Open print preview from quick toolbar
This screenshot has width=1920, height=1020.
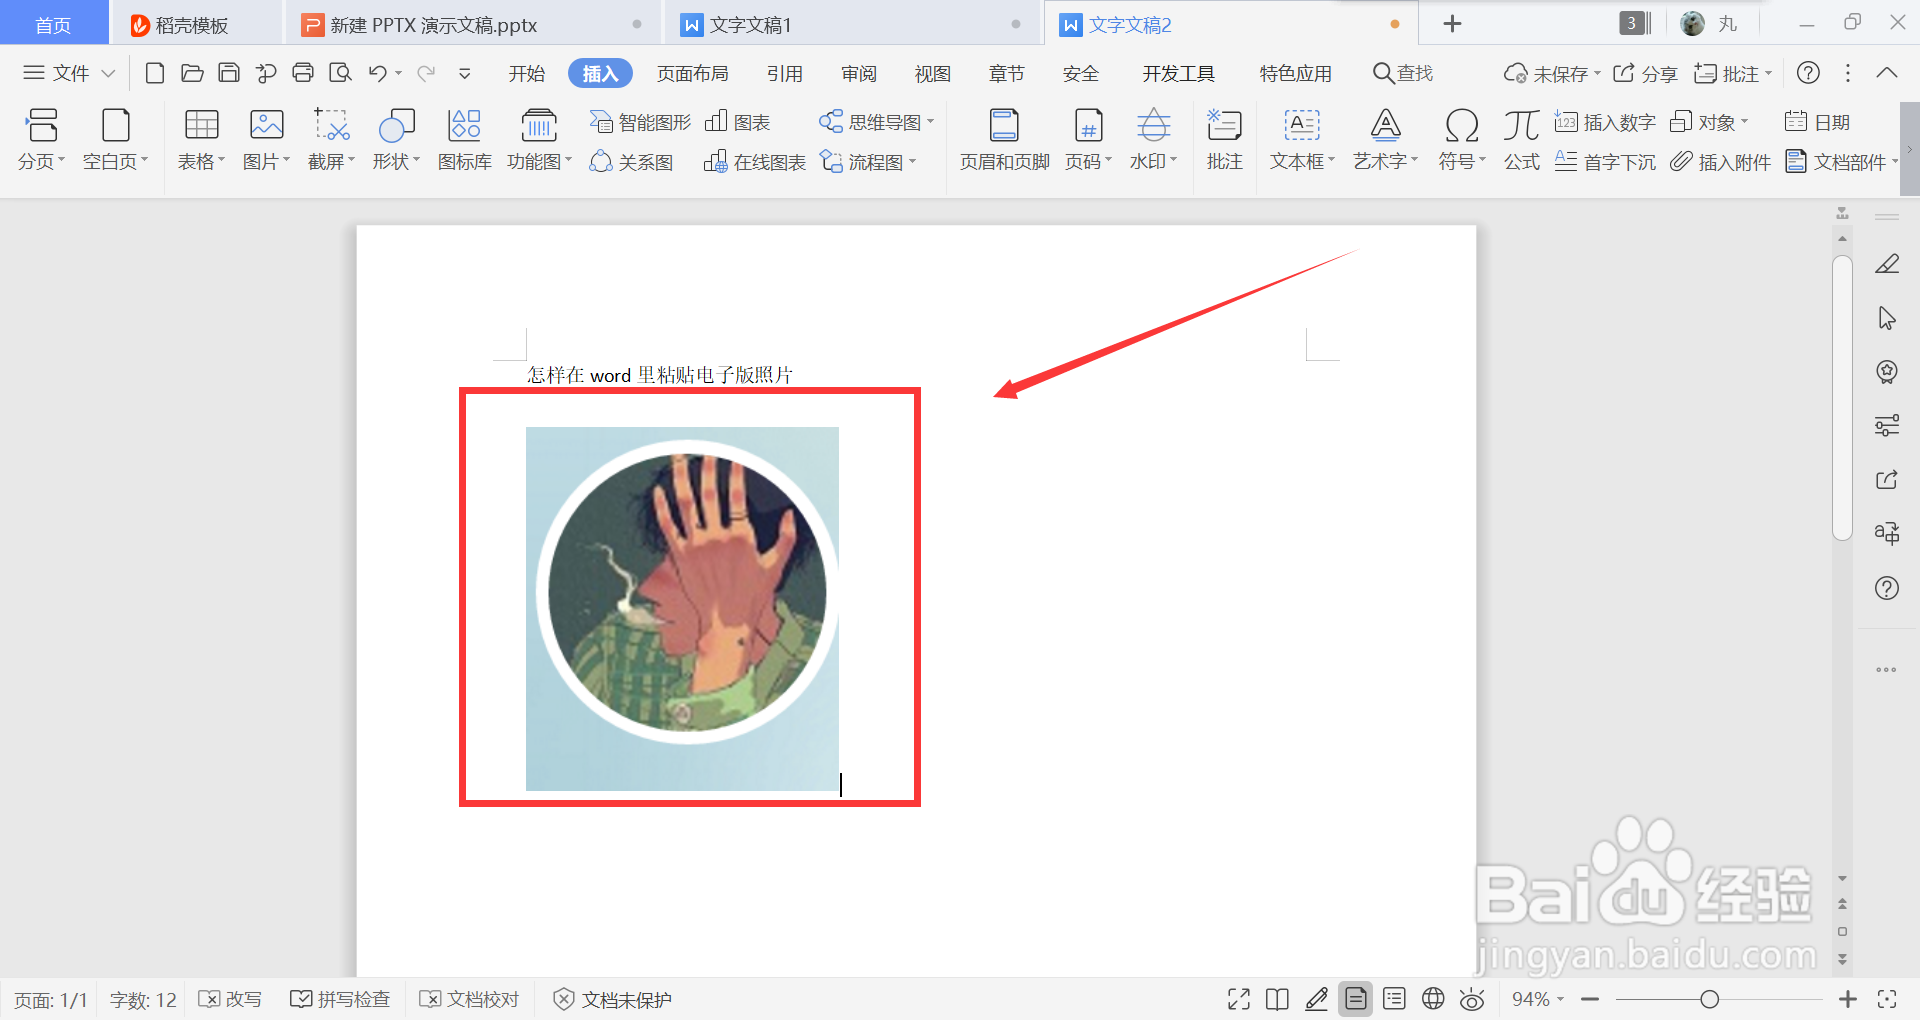point(341,73)
